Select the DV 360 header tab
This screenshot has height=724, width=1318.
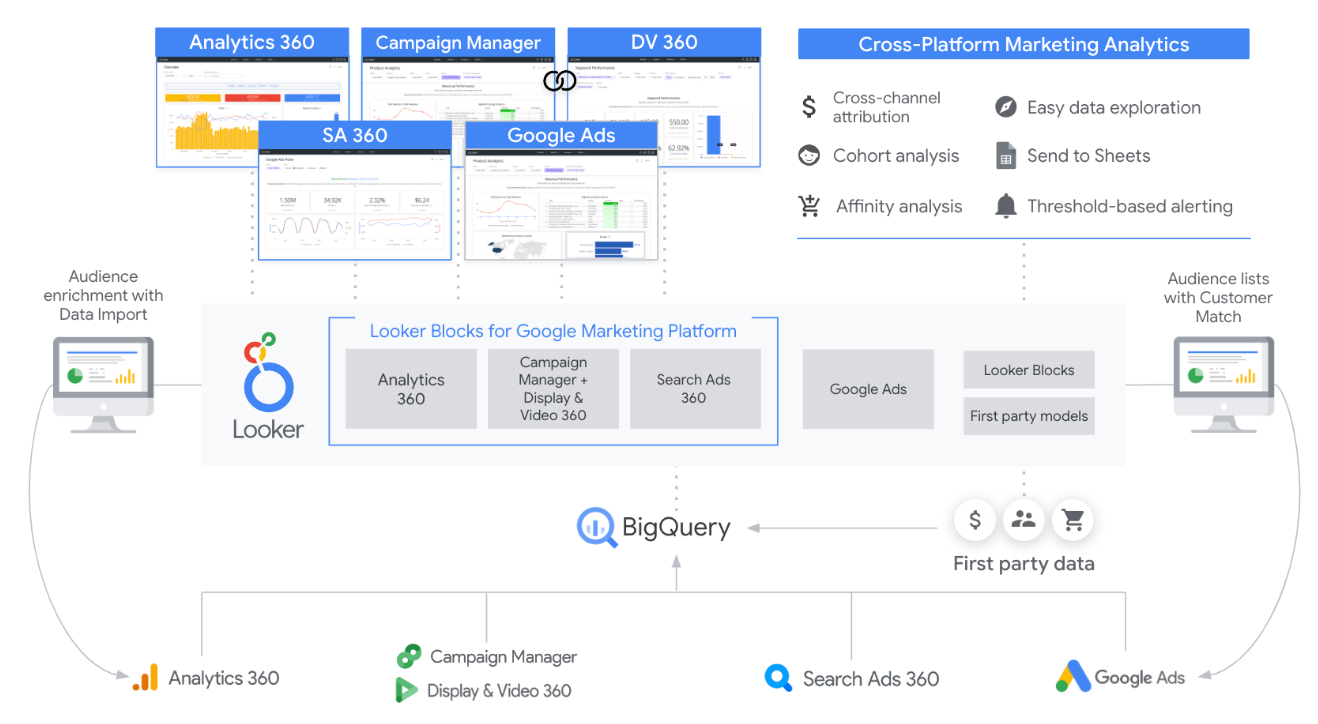pos(664,42)
